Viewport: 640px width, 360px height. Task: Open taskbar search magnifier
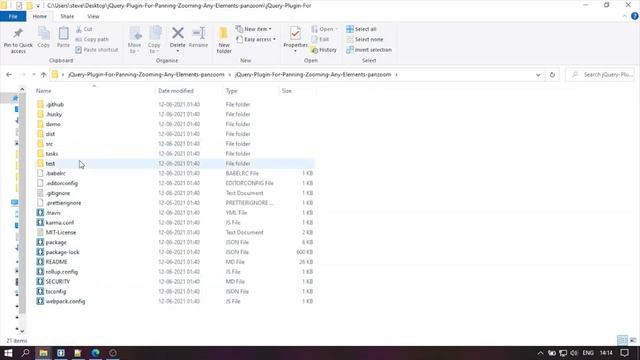click(25, 353)
